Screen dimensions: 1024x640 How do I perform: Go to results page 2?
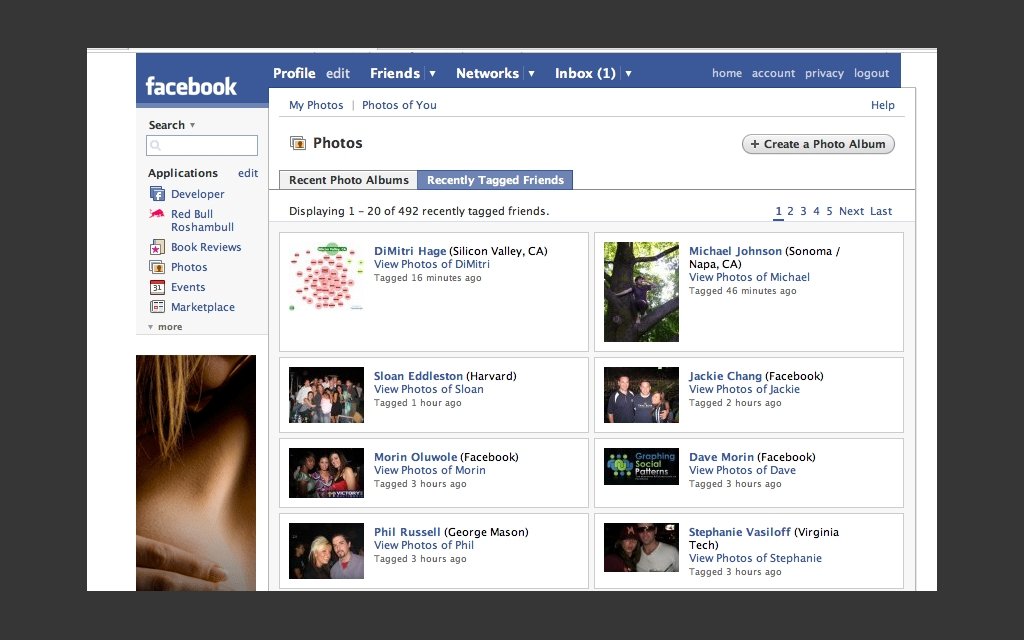(x=790, y=211)
